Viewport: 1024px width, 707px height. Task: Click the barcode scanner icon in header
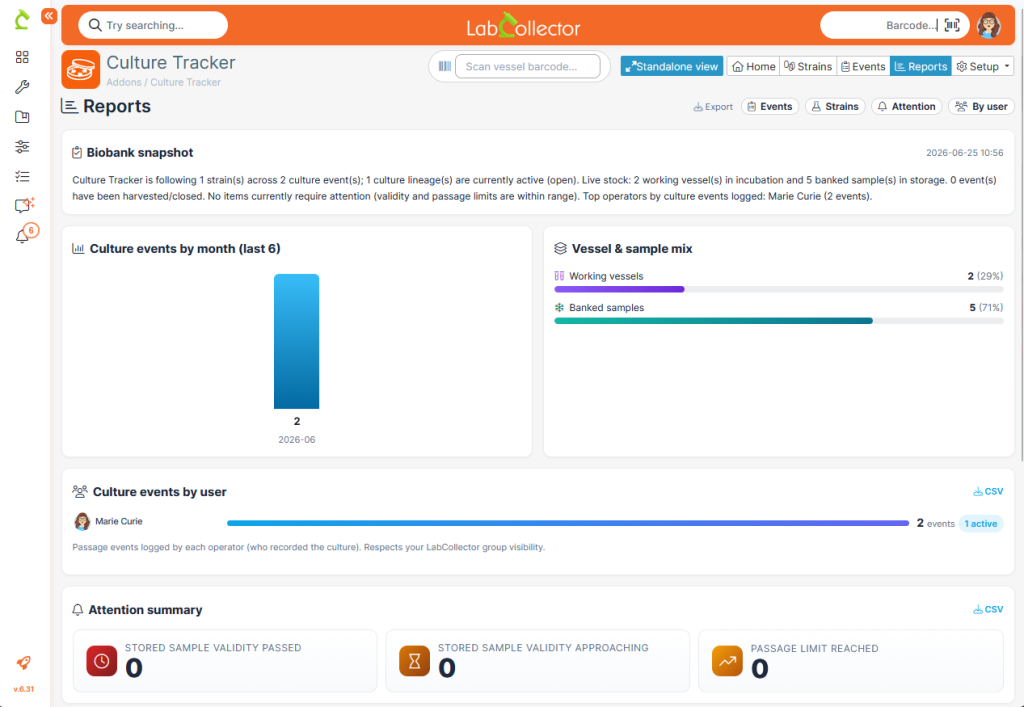[952, 25]
